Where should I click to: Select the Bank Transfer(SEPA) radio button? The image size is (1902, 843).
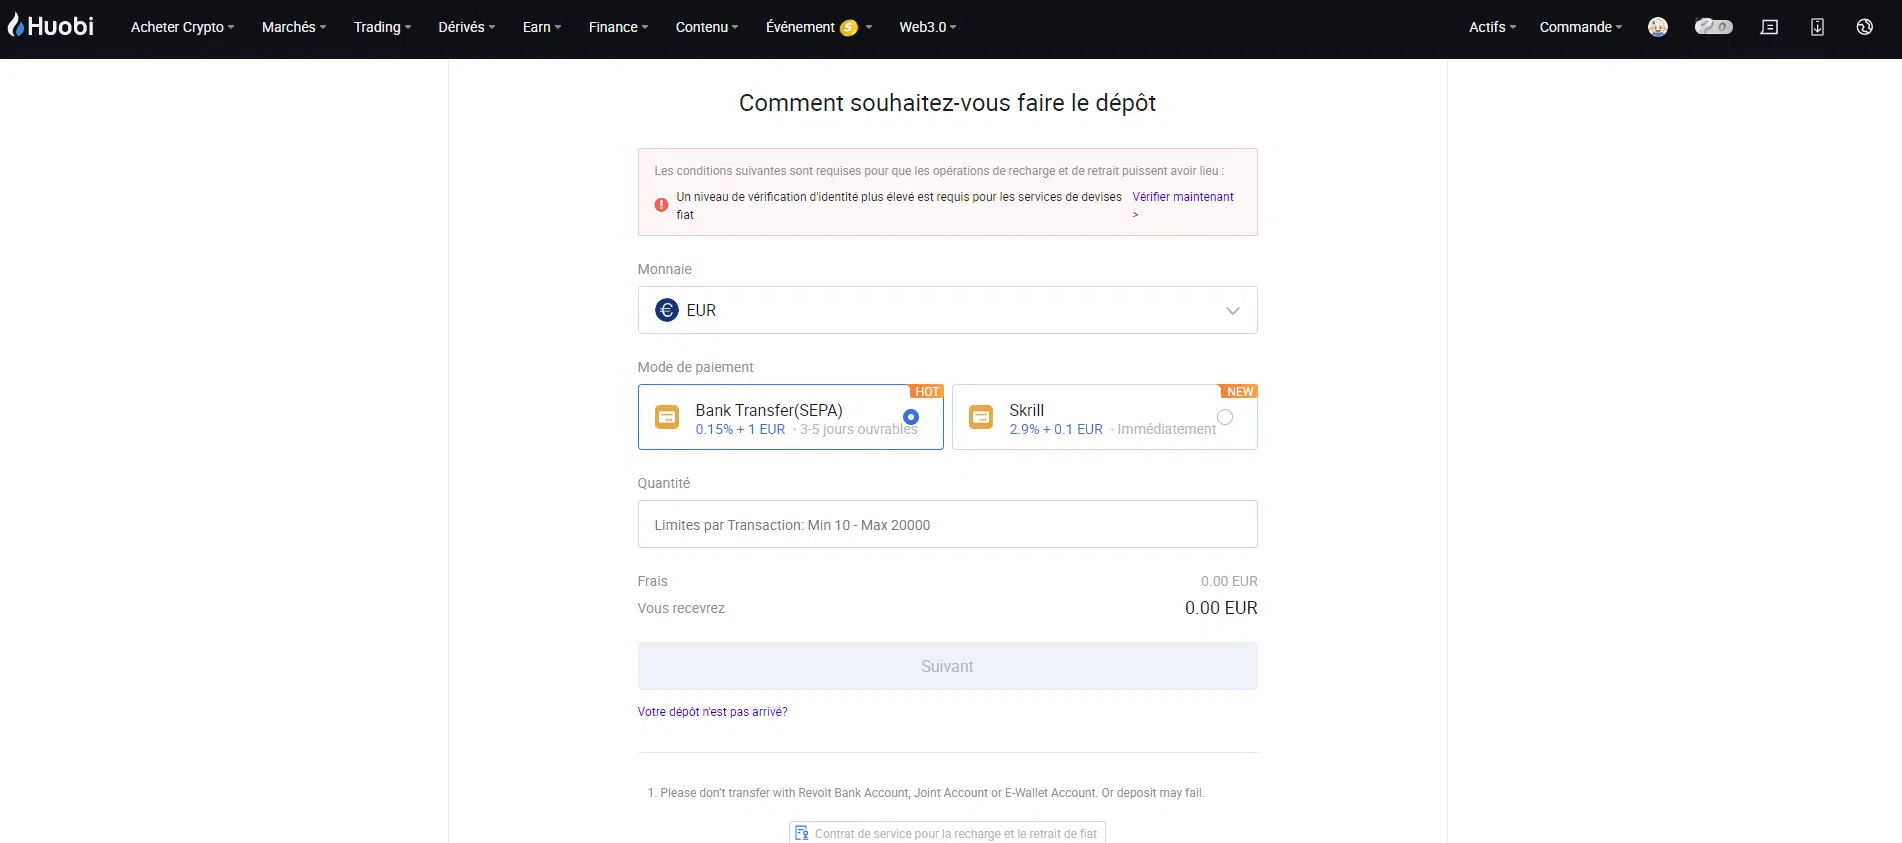click(x=911, y=416)
